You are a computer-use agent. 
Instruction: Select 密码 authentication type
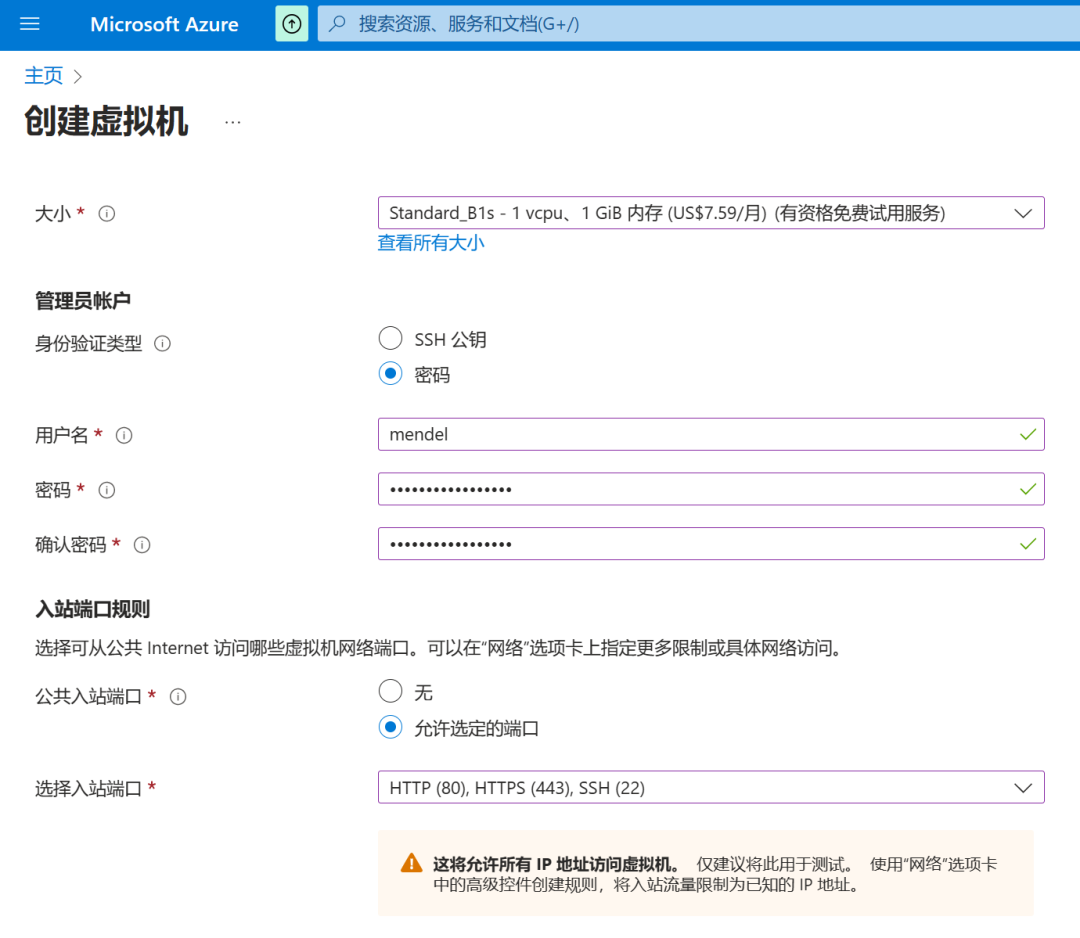coord(391,373)
